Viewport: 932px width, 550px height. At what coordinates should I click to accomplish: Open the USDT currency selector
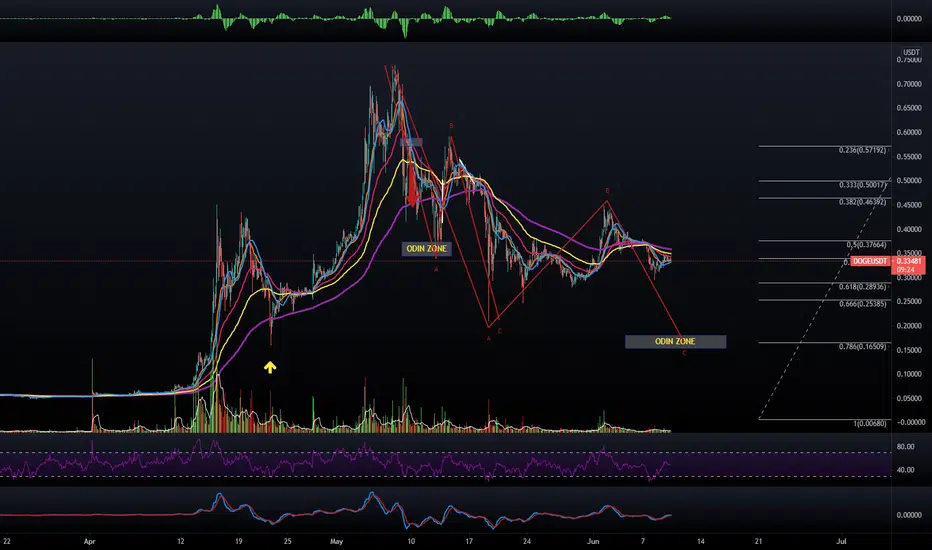click(911, 52)
